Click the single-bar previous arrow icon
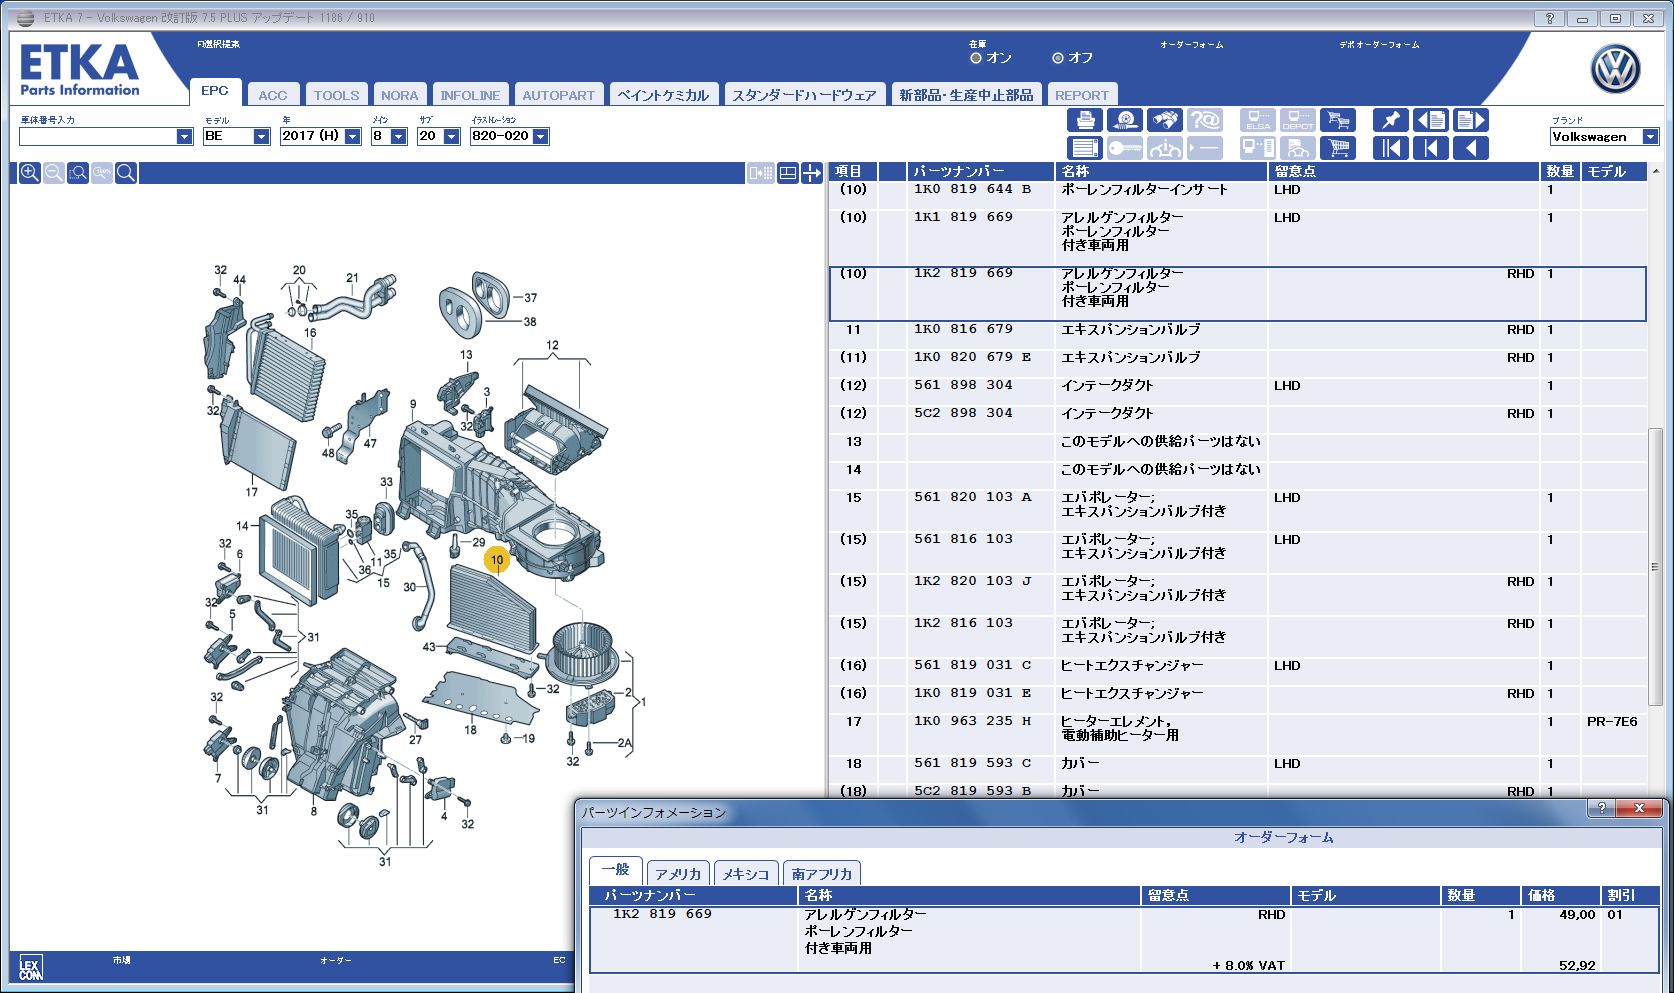This screenshot has height=993, width=1674. tap(1430, 149)
